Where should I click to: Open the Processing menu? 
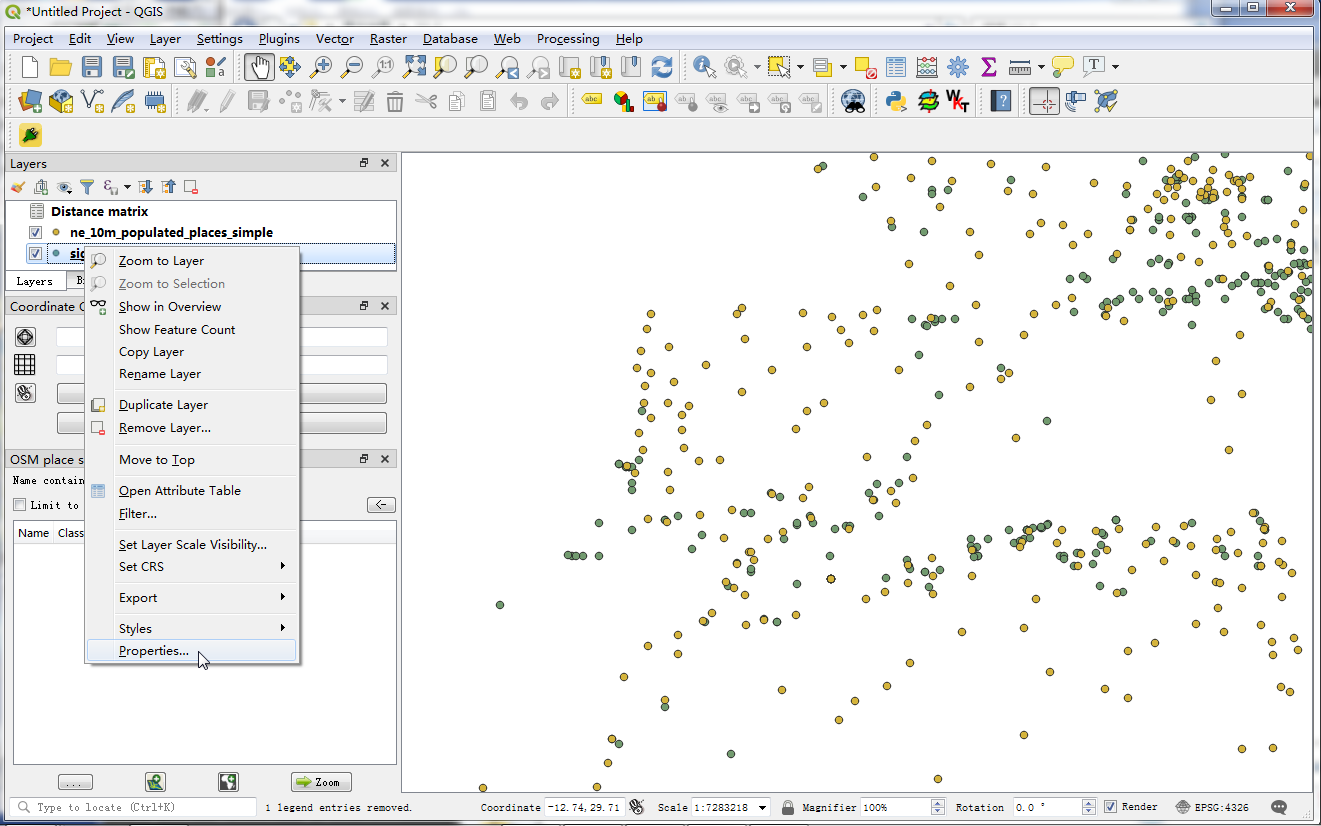click(x=568, y=39)
